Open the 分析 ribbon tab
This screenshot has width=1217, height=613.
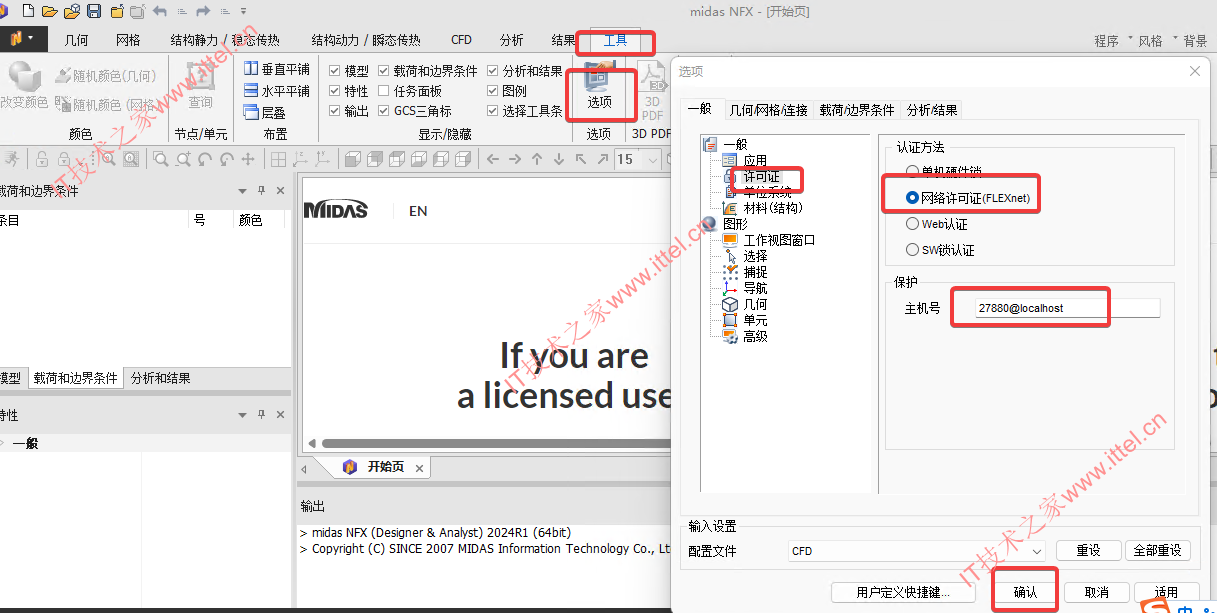511,40
